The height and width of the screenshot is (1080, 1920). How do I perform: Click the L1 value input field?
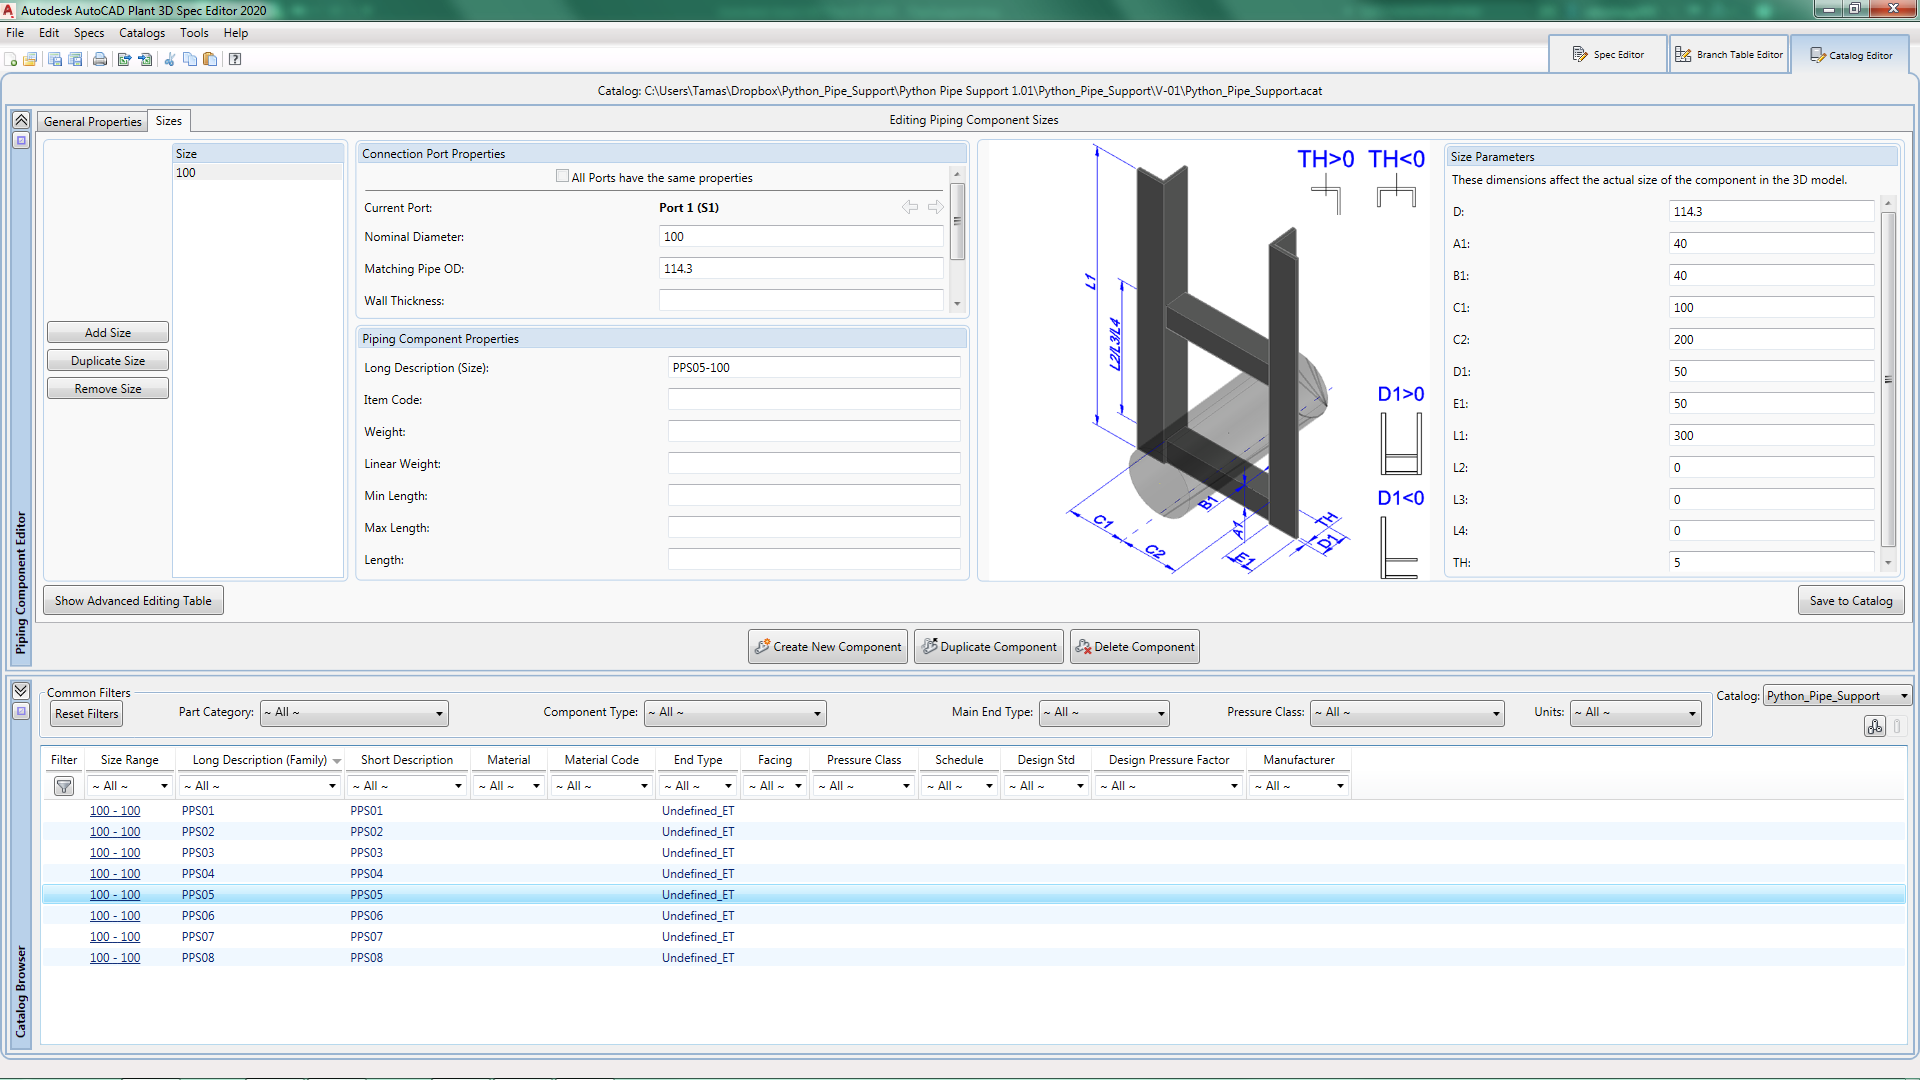coord(1770,436)
